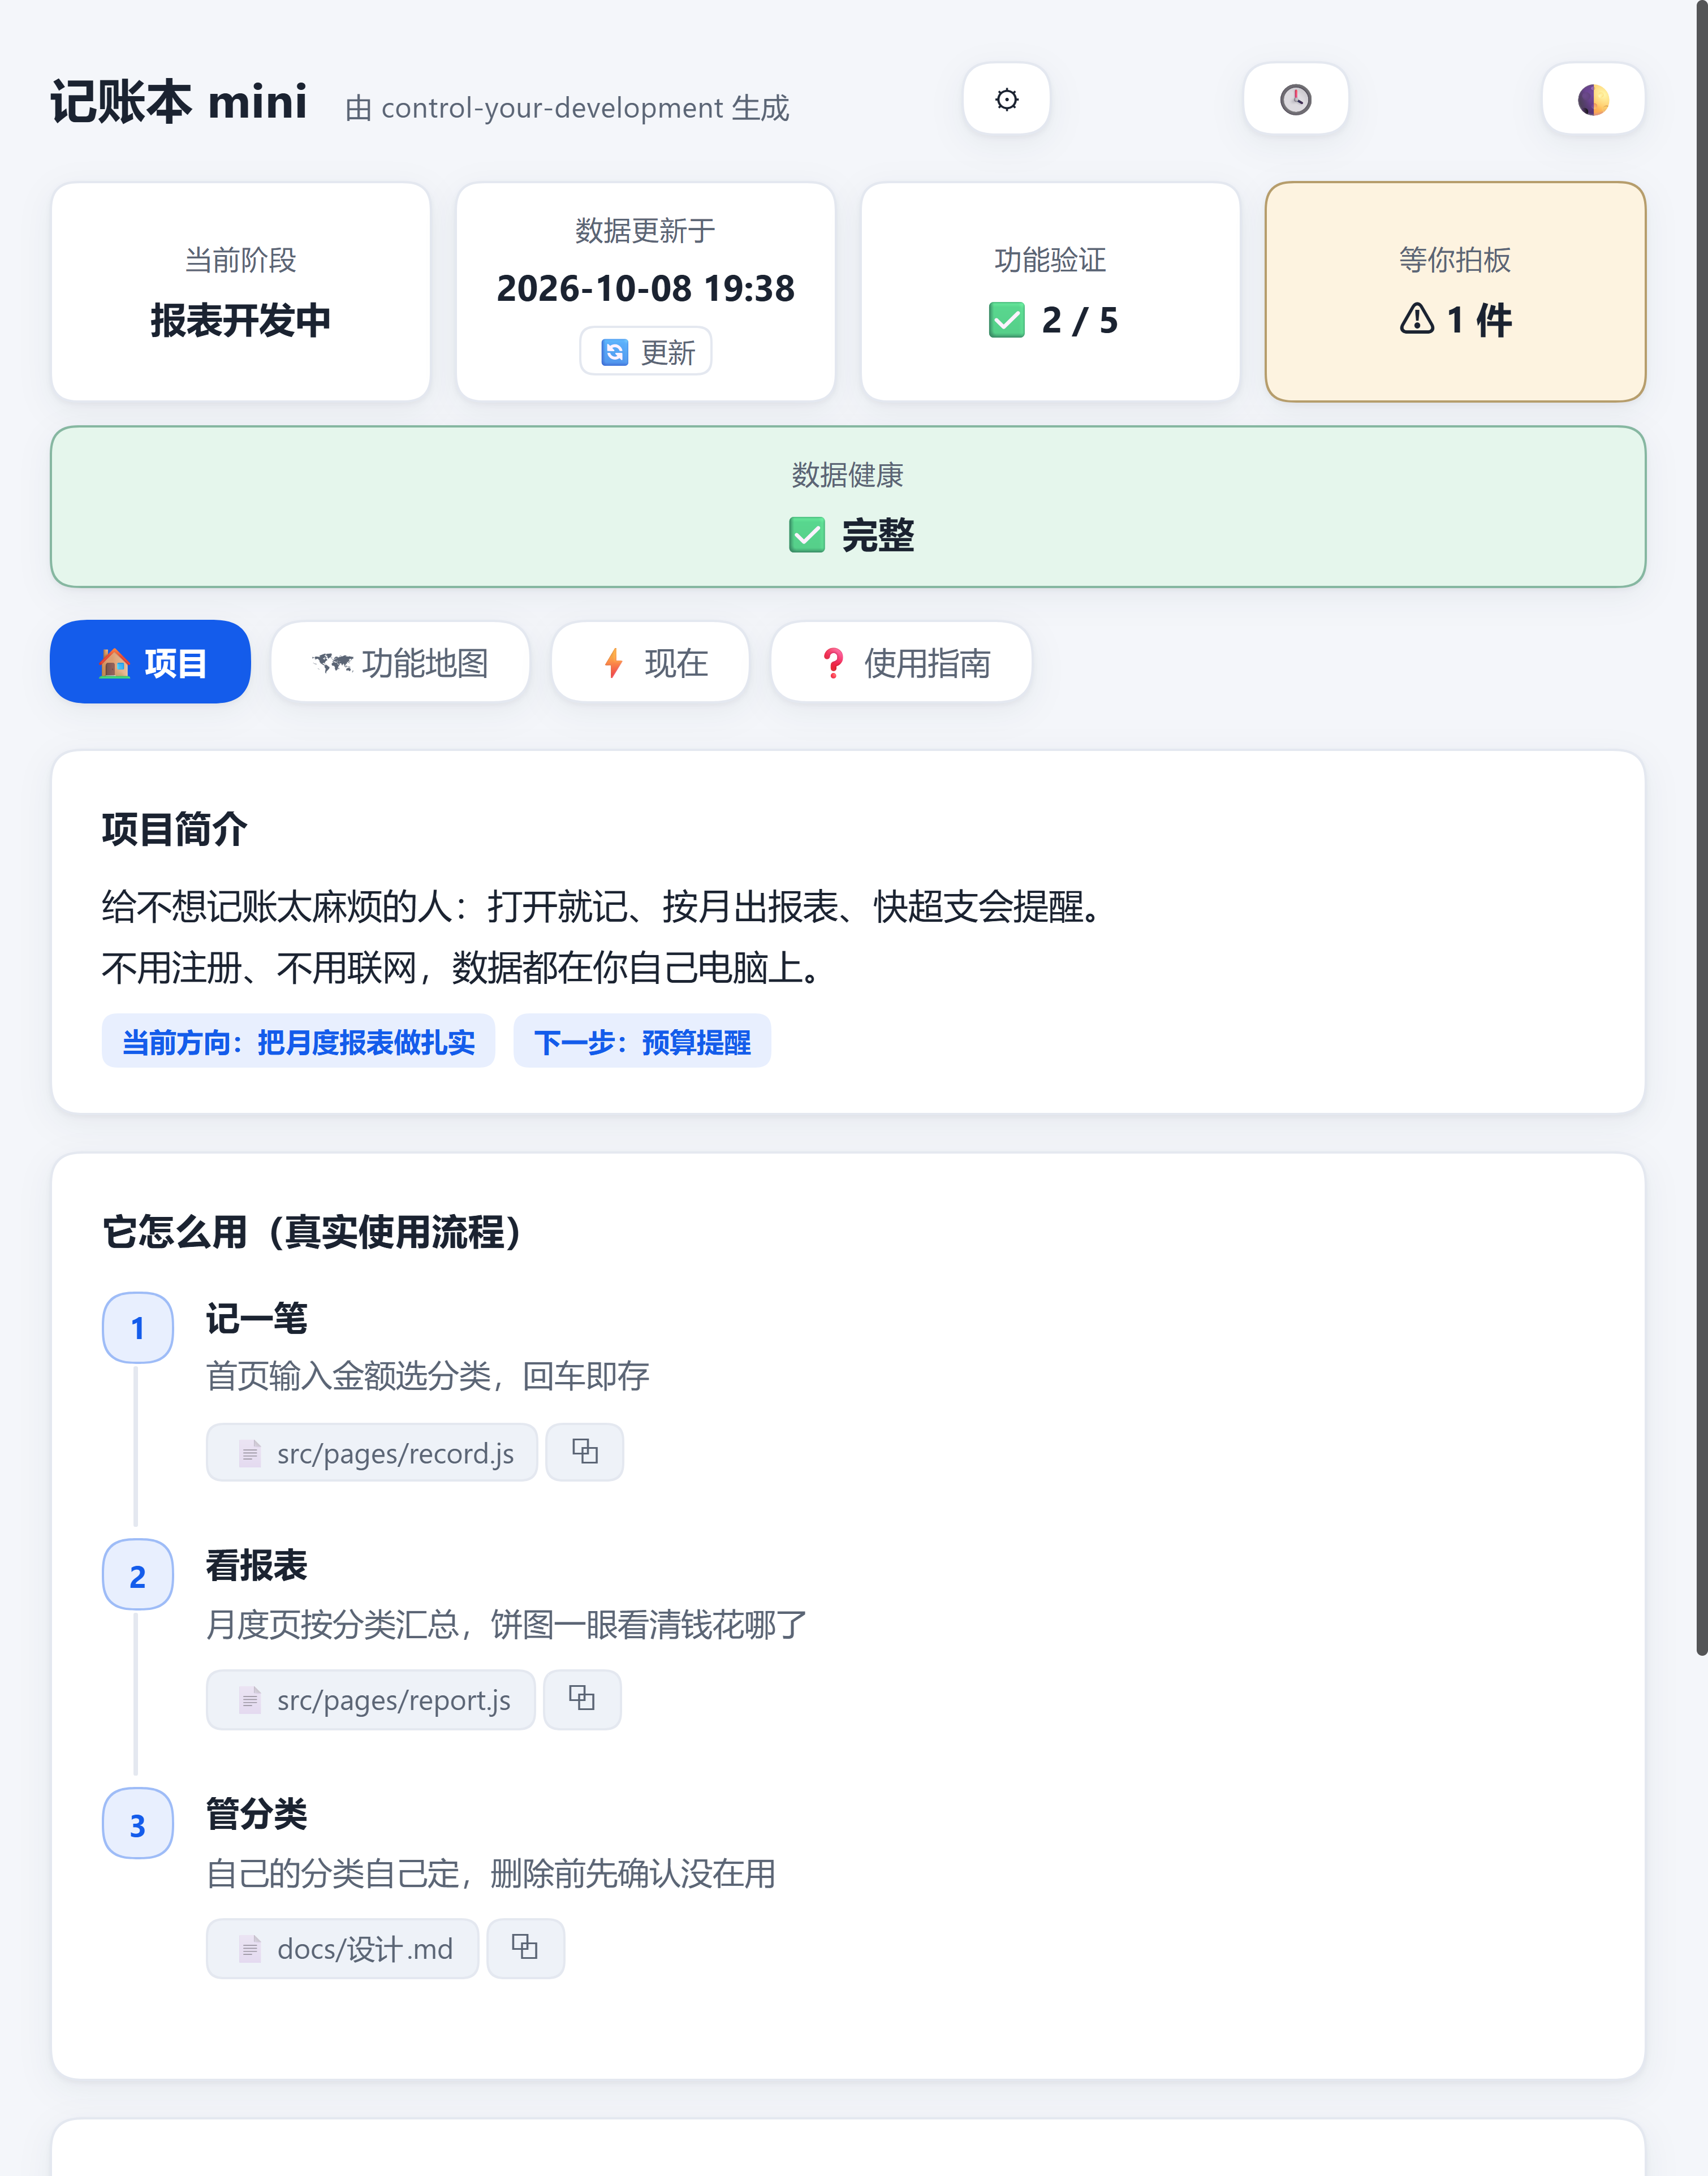Open file chip src/pages/report.js
The height and width of the screenshot is (2176, 1708).
click(371, 1699)
